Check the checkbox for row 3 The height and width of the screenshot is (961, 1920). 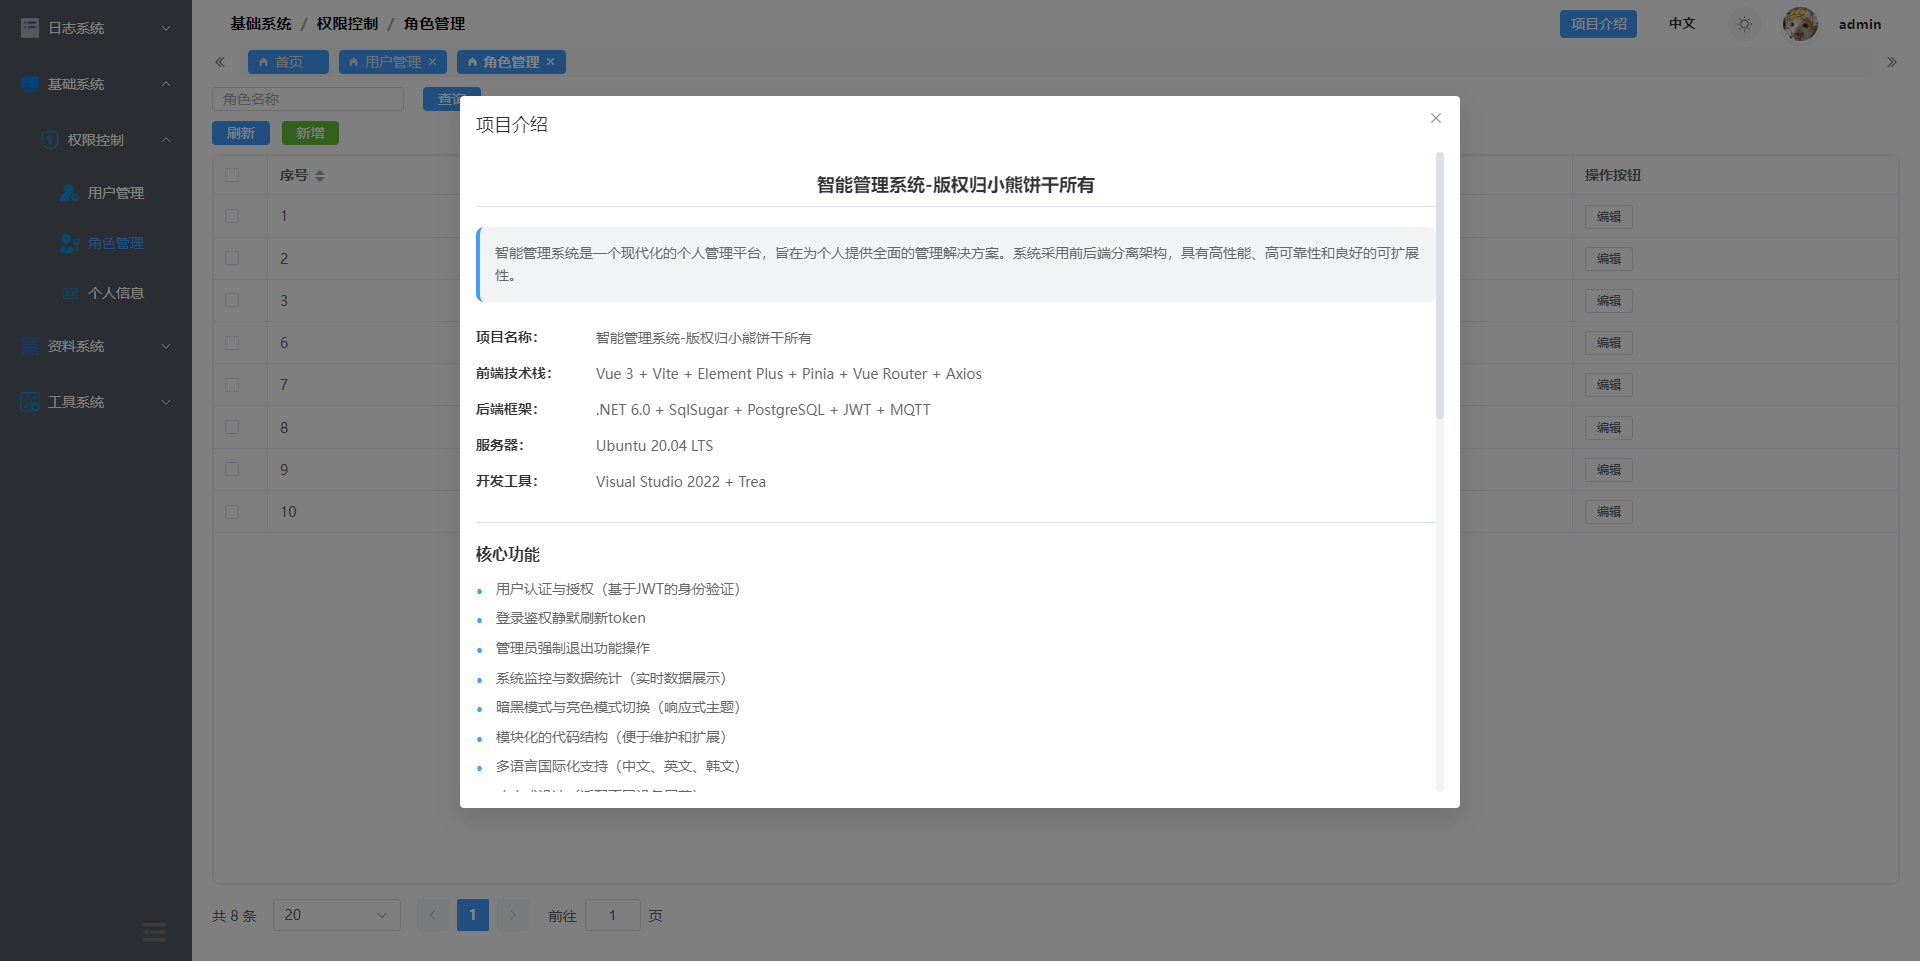(232, 300)
